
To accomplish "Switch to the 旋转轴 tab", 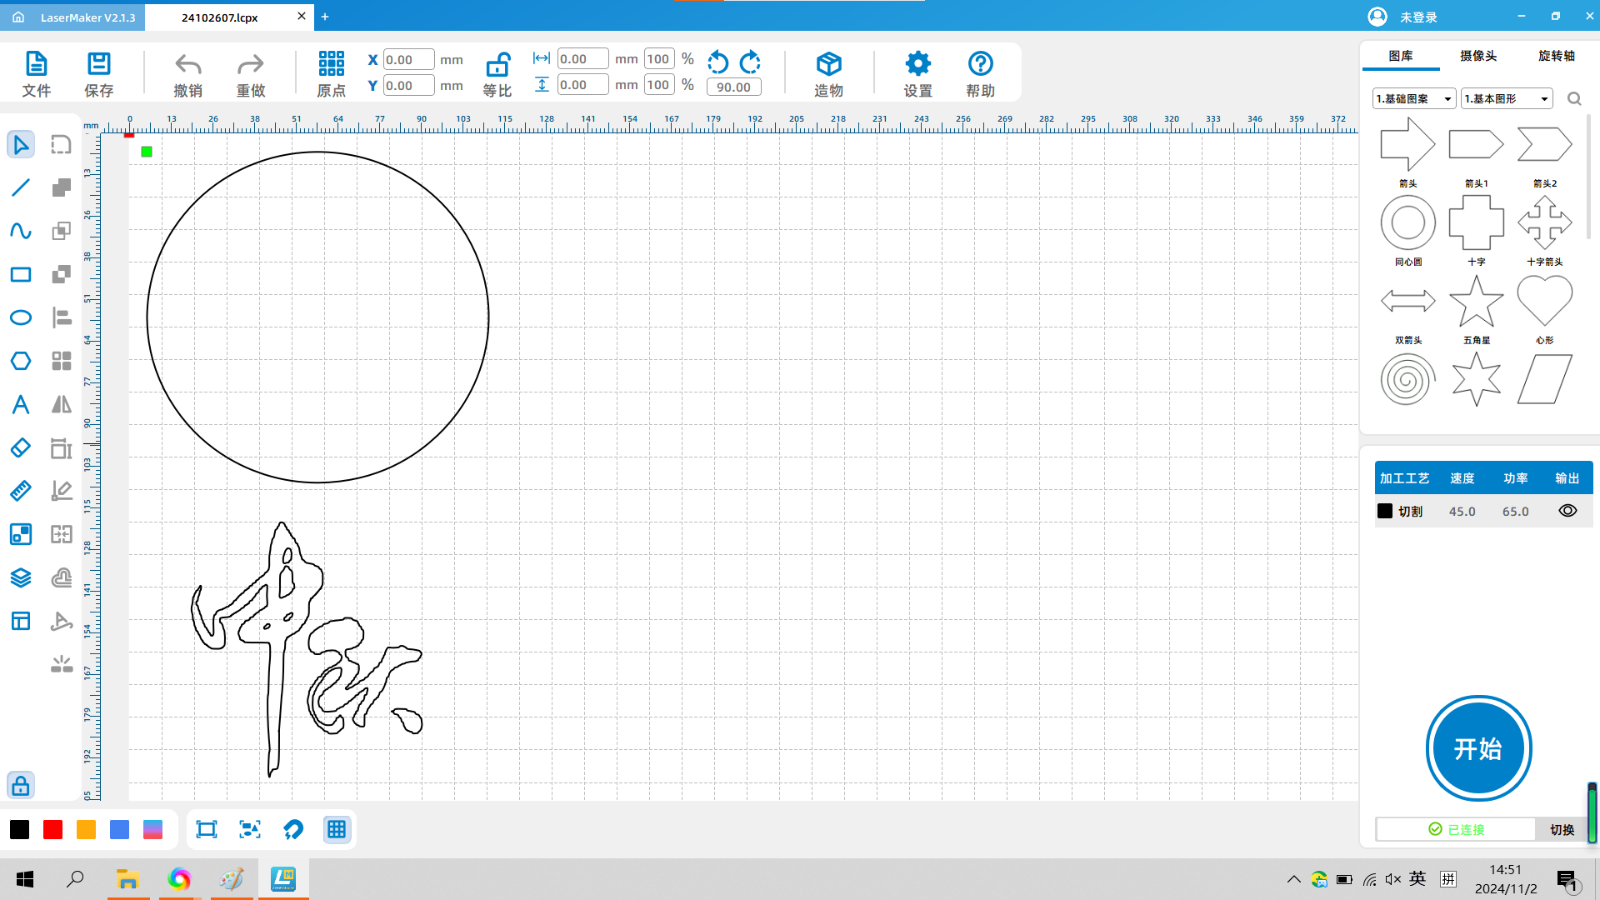I will (1556, 56).
